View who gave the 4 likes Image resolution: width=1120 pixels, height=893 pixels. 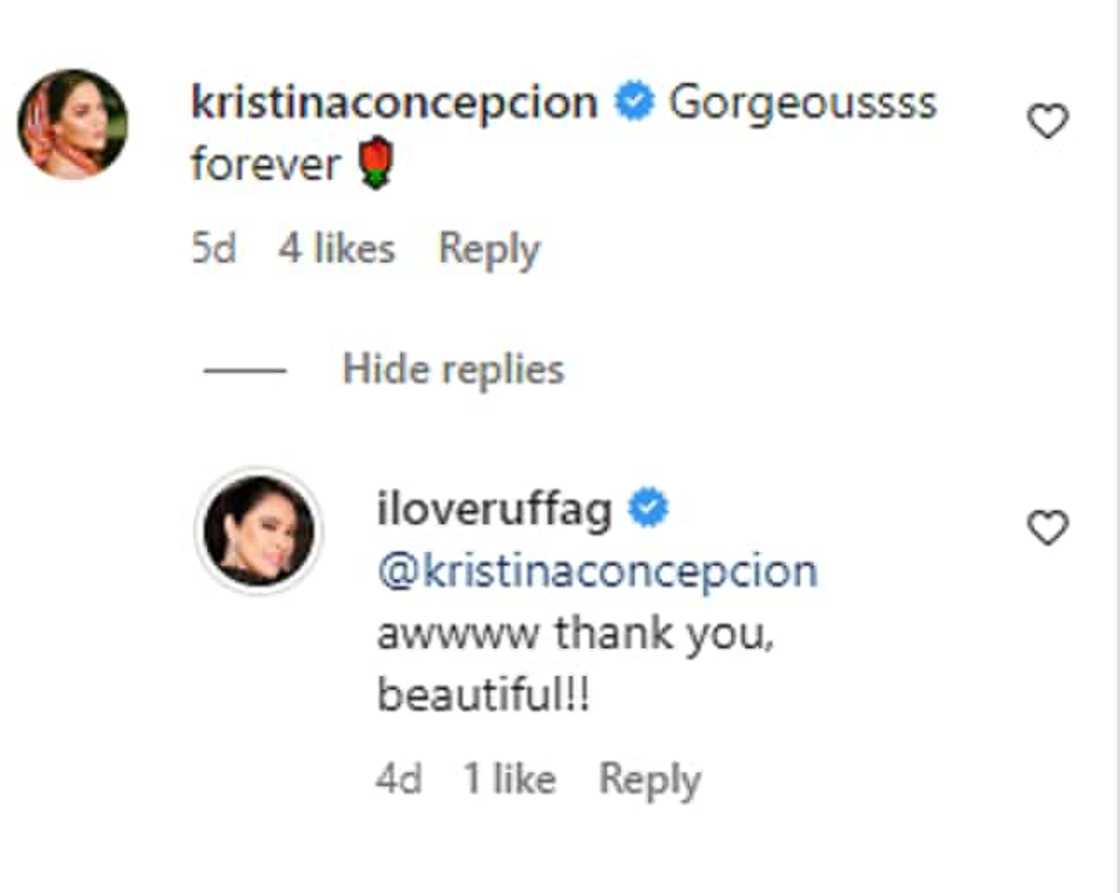[336, 249]
